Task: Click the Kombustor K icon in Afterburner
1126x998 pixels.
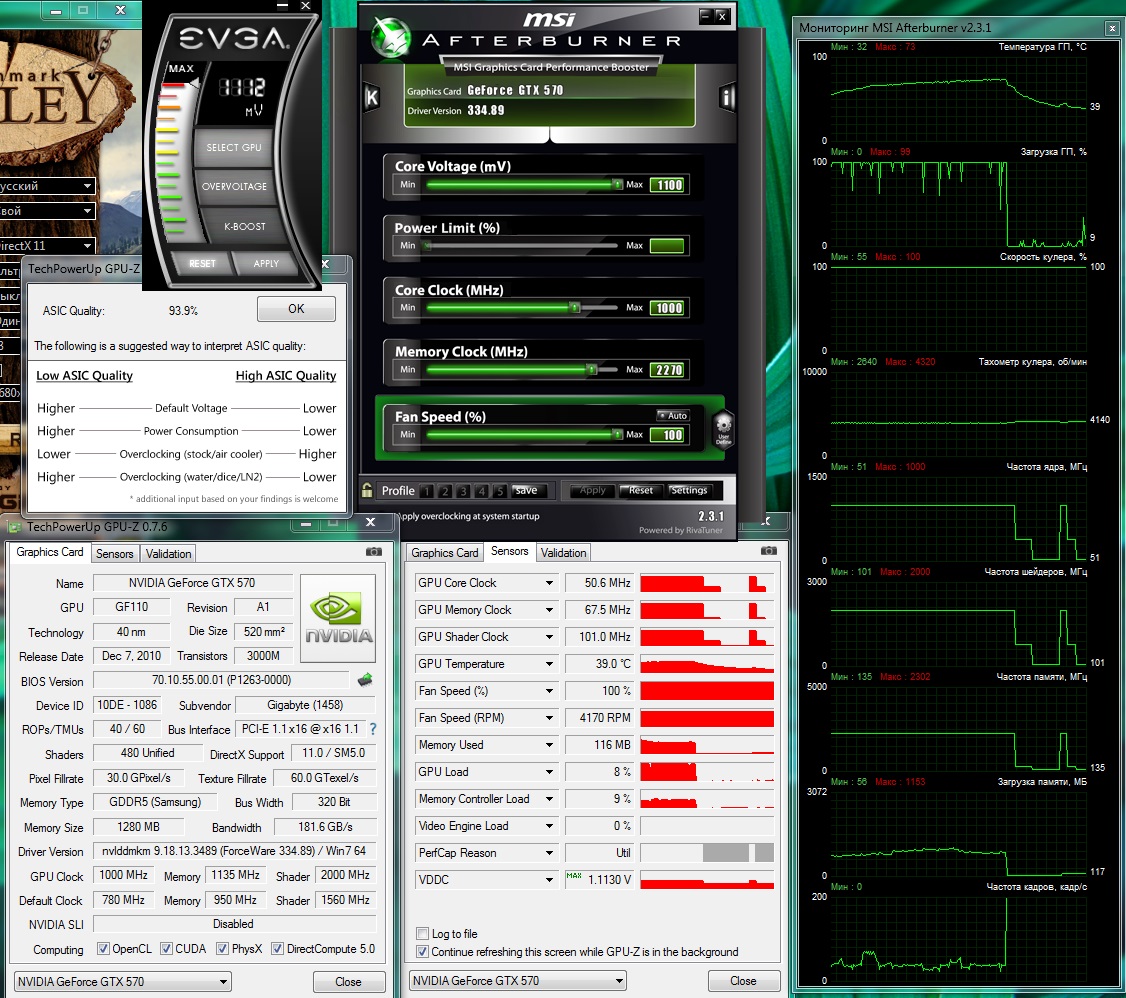Action: coord(371,97)
